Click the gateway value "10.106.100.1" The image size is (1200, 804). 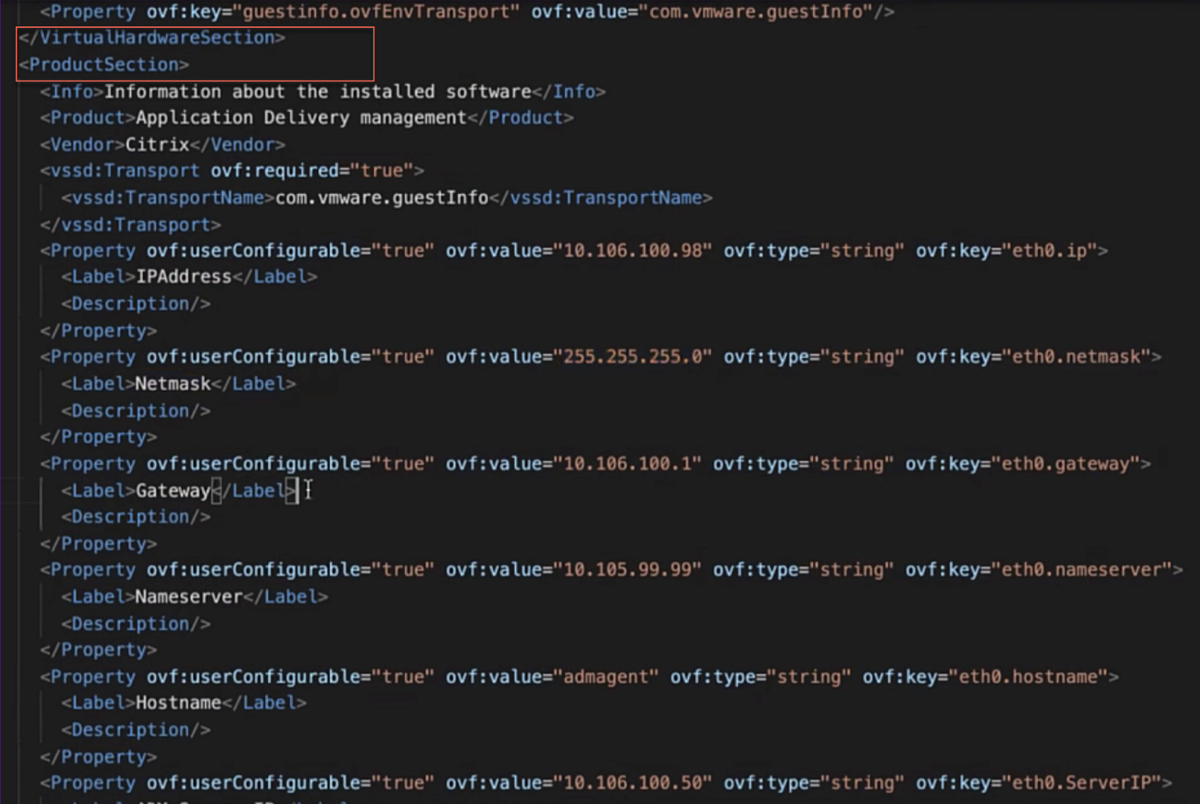click(627, 464)
